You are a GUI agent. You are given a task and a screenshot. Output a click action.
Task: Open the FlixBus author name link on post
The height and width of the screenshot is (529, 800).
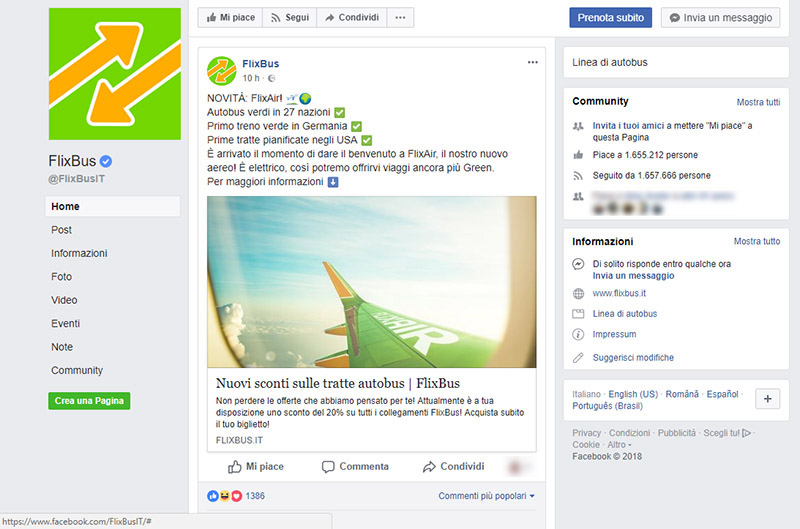click(261, 64)
